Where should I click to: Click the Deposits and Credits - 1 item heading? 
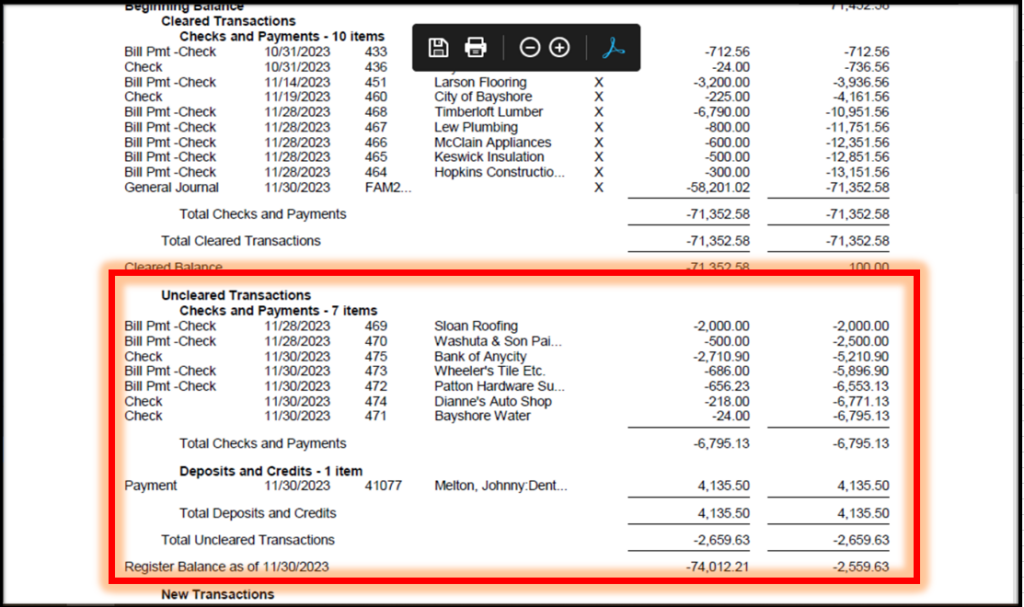pos(271,471)
